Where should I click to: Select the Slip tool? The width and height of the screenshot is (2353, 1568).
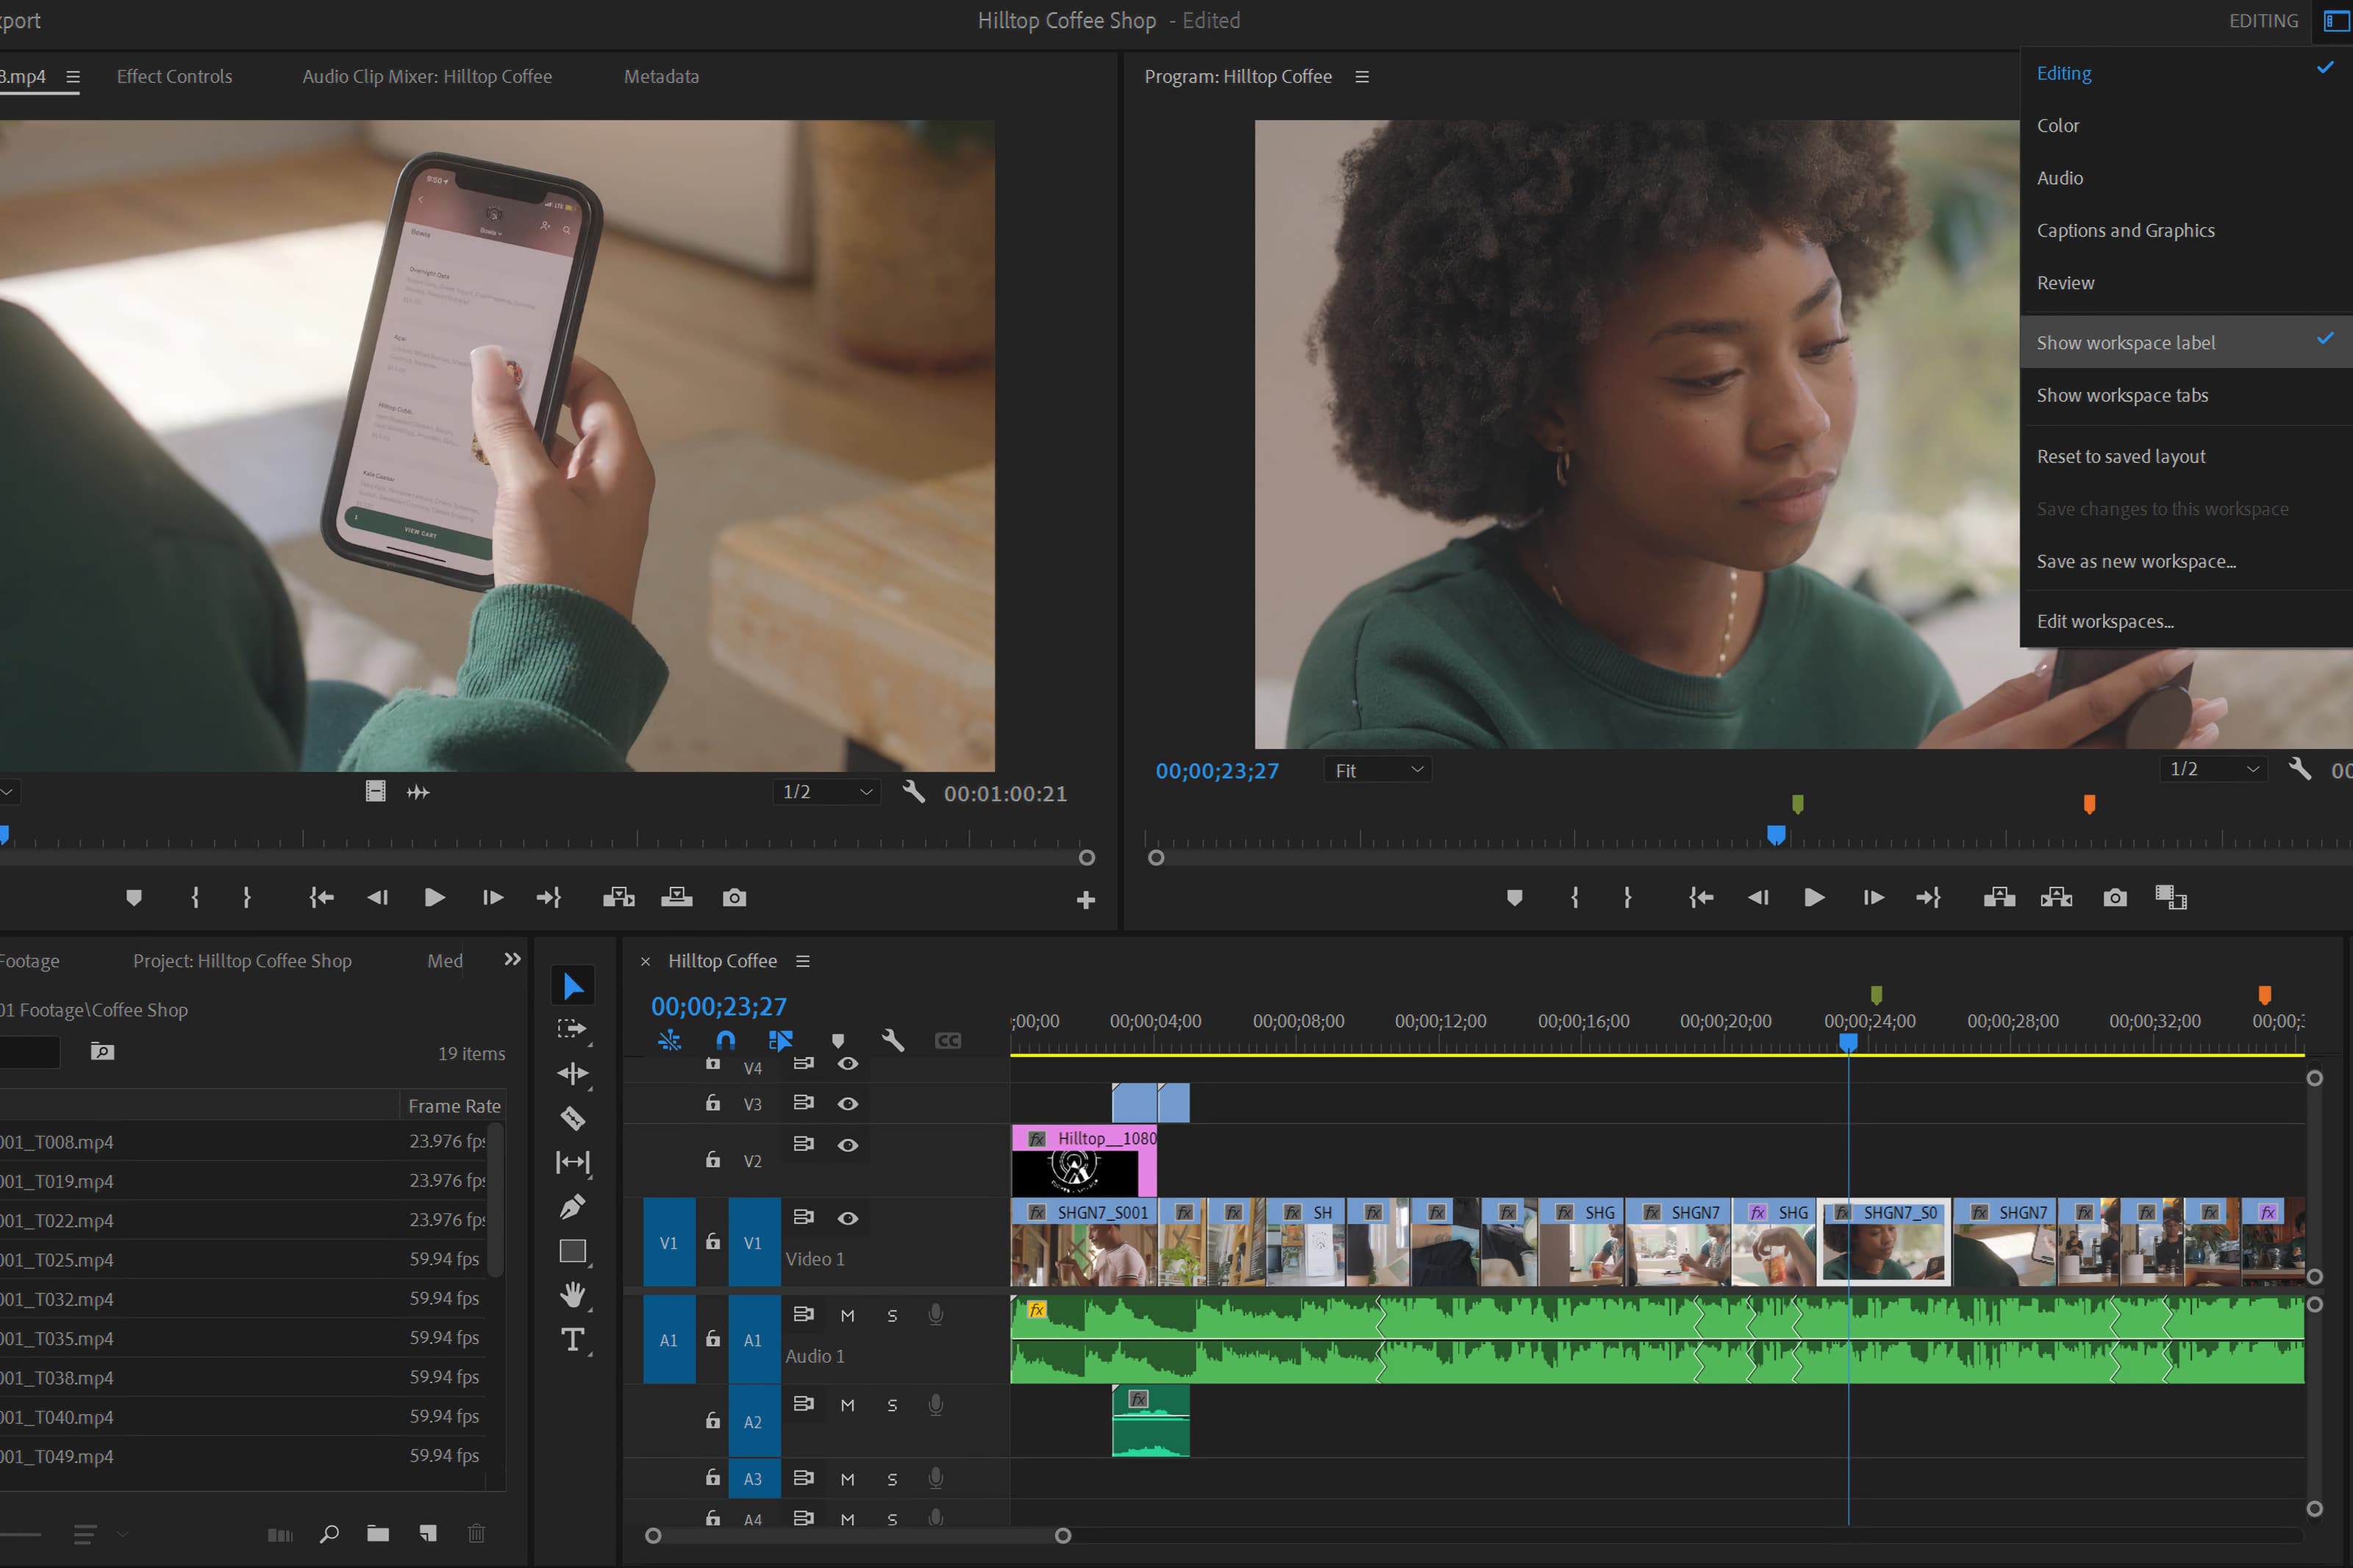pyautogui.click(x=572, y=1162)
